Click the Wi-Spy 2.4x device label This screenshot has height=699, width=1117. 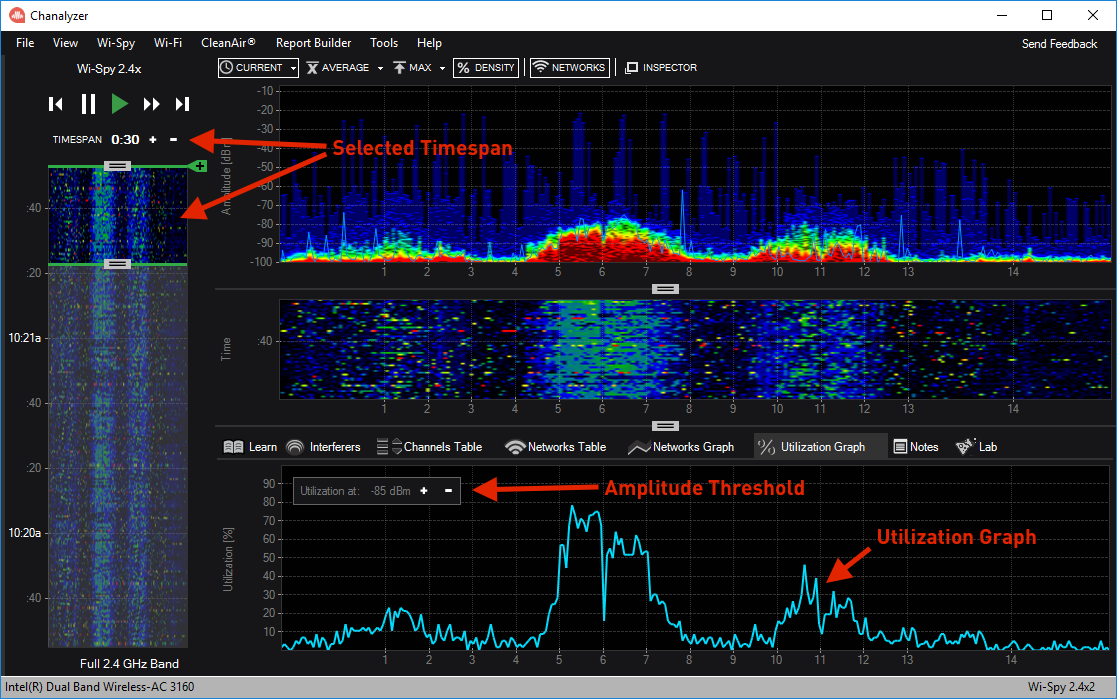tap(109, 69)
